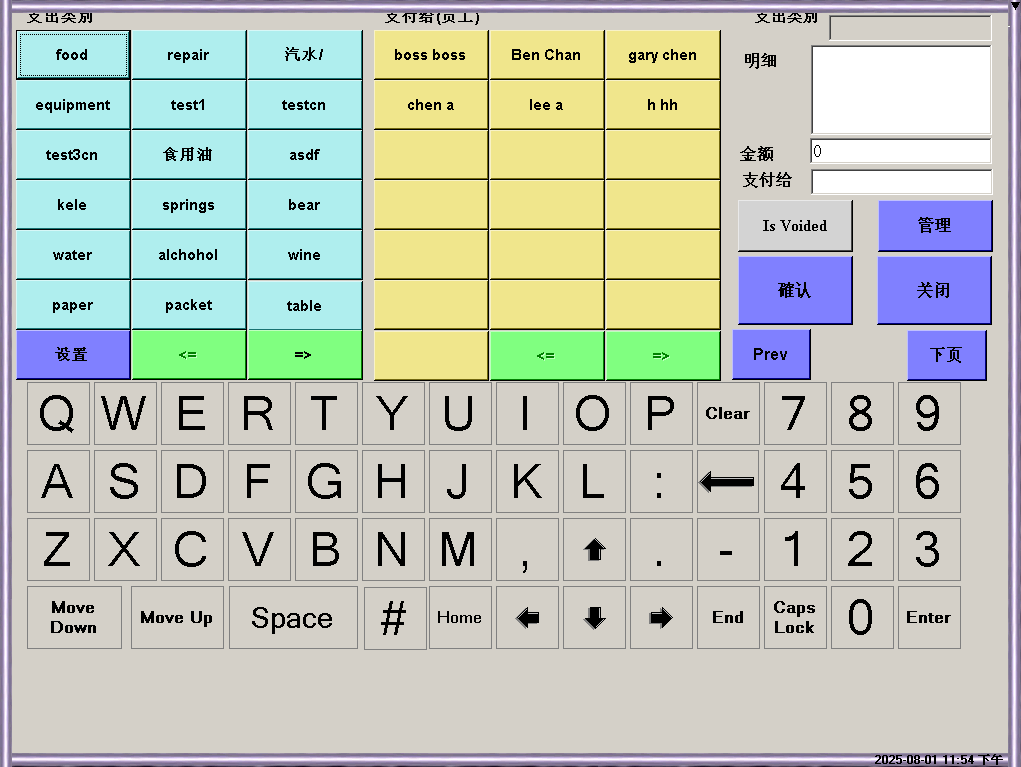Toggle the Is Voided button
Viewport: 1021px width, 767px height.
point(795,226)
